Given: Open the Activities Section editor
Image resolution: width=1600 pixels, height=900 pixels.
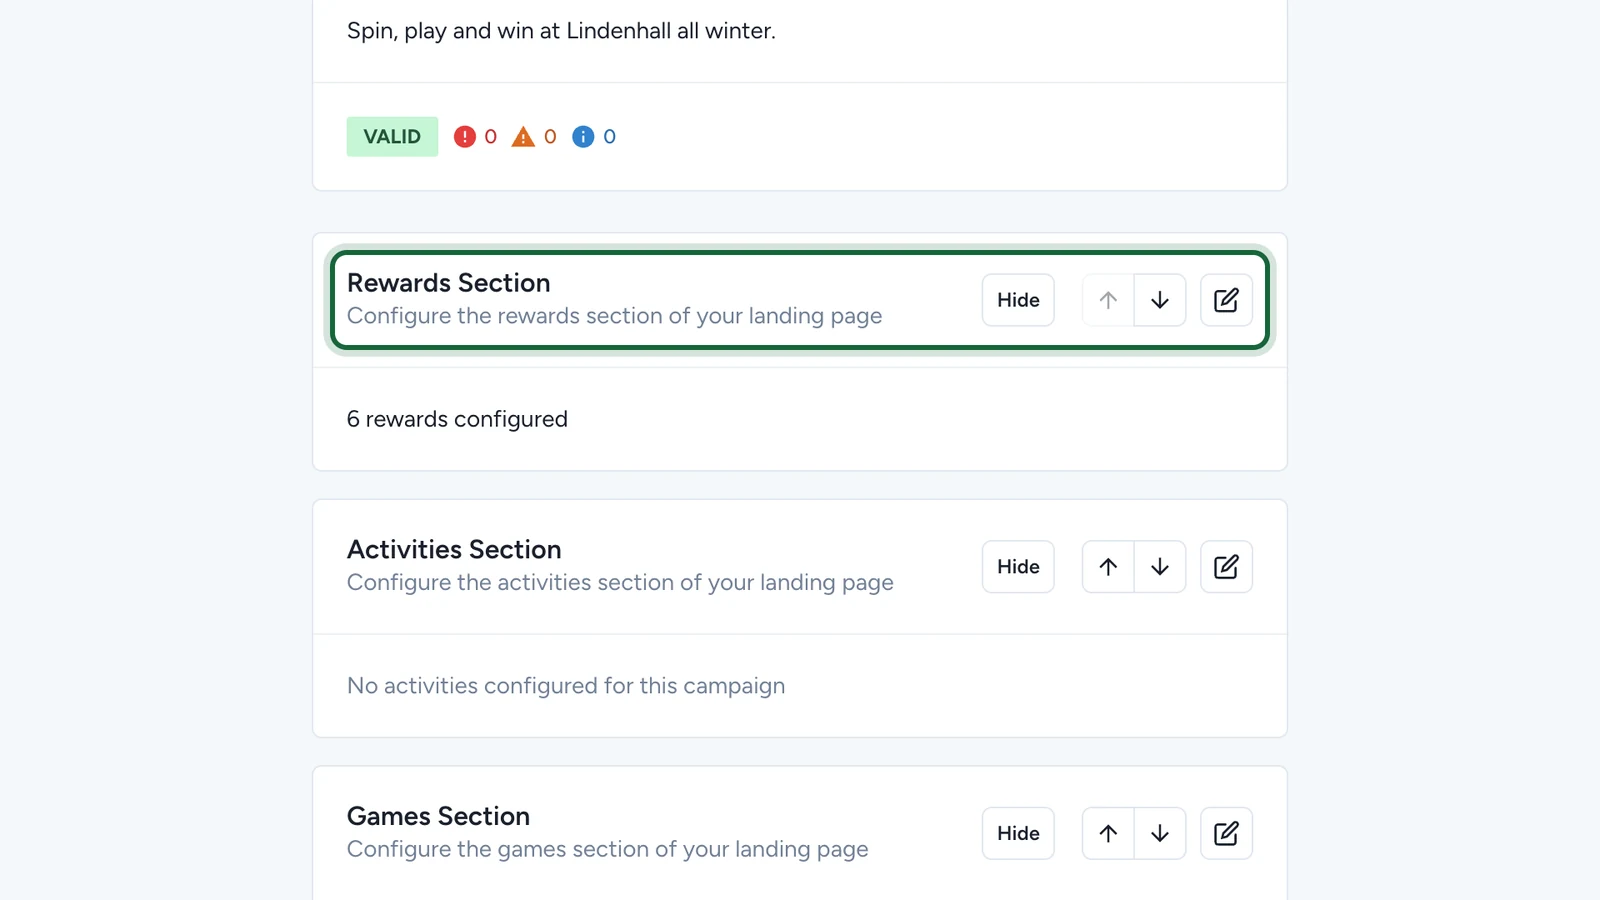Looking at the screenshot, I should [x=1226, y=567].
